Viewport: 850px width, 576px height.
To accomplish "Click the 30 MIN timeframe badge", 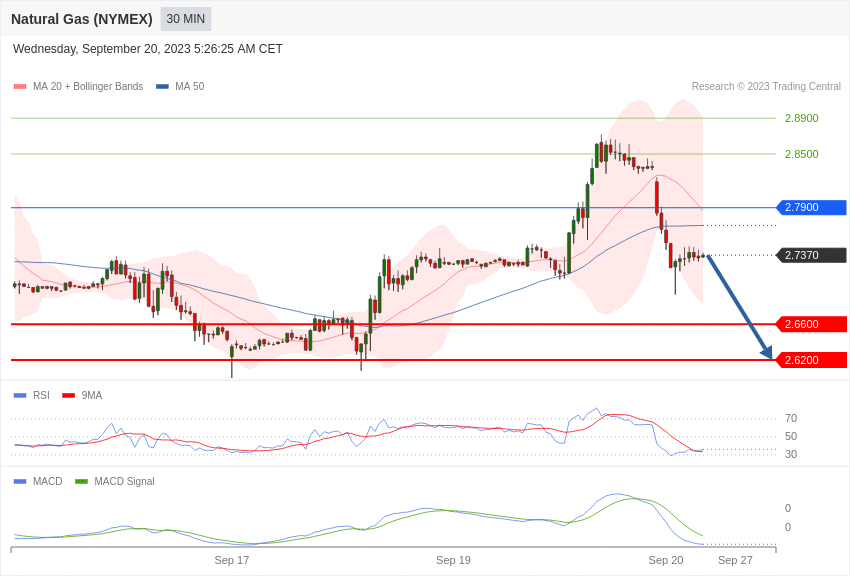I will 185,19.
